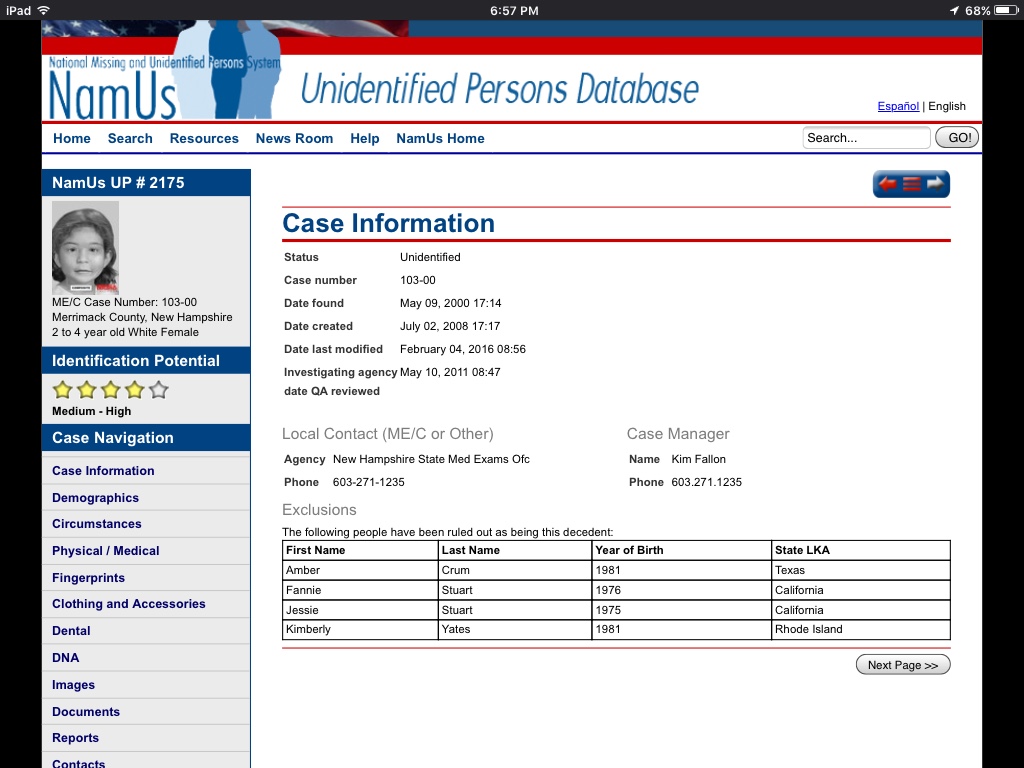Image resolution: width=1024 pixels, height=768 pixels.
Task: Open the Demographics section
Action: click(x=95, y=498)
